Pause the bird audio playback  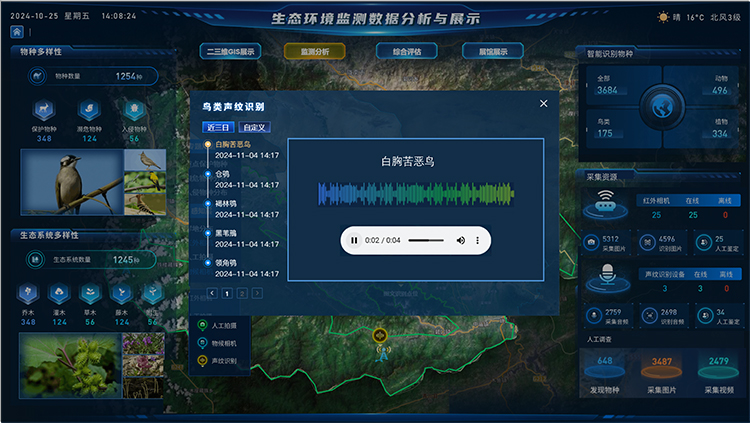[354, 240]
